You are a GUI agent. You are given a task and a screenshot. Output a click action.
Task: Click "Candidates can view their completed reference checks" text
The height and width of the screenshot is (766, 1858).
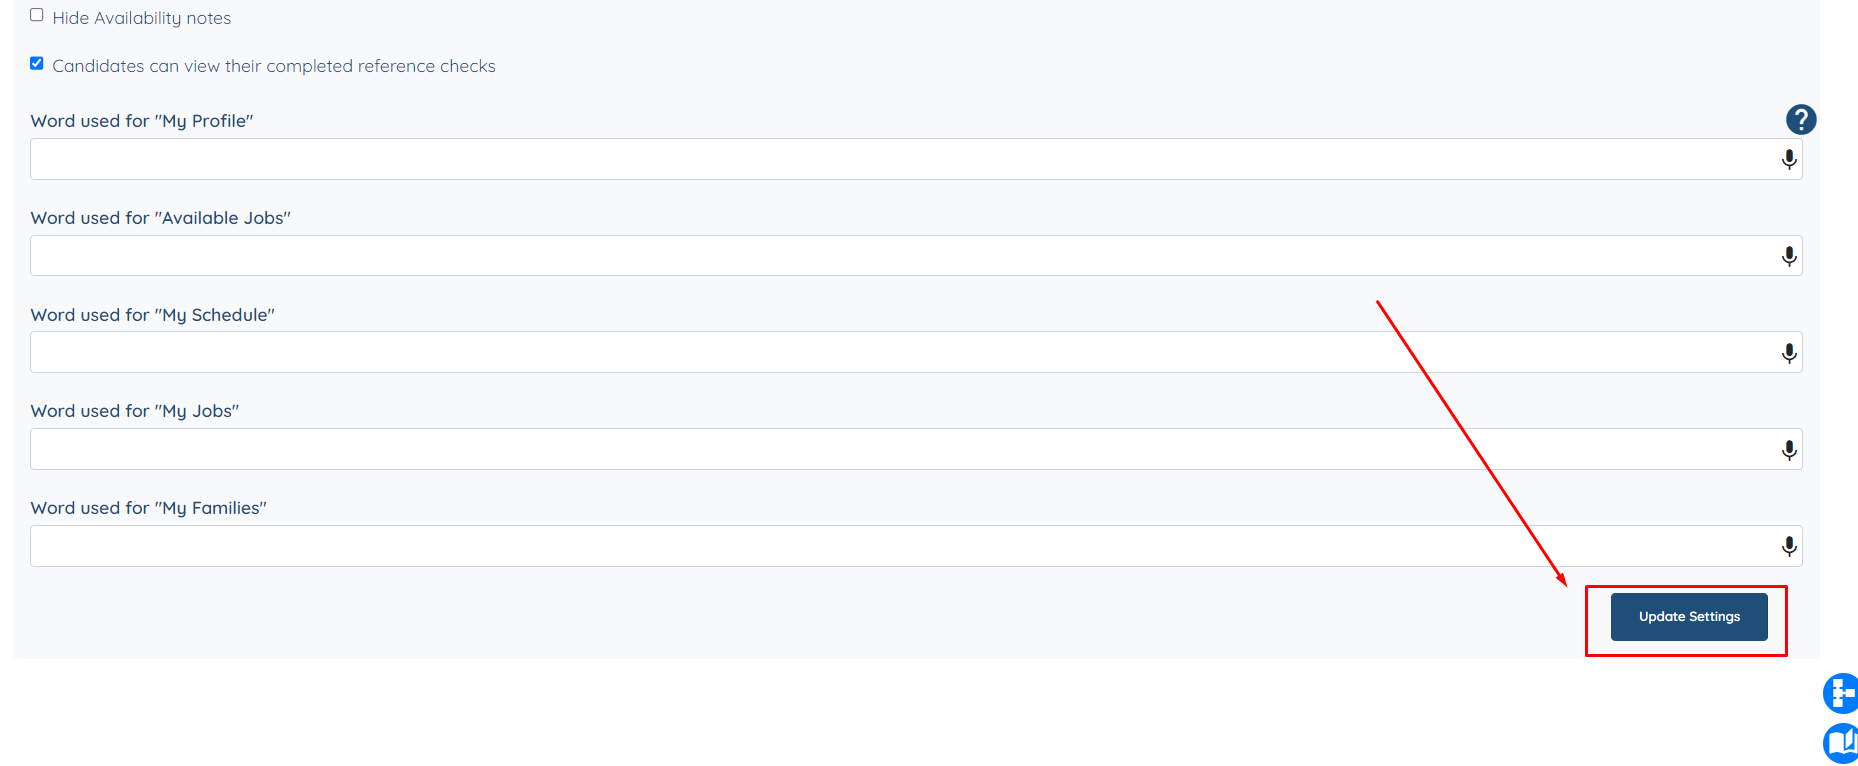273,66
